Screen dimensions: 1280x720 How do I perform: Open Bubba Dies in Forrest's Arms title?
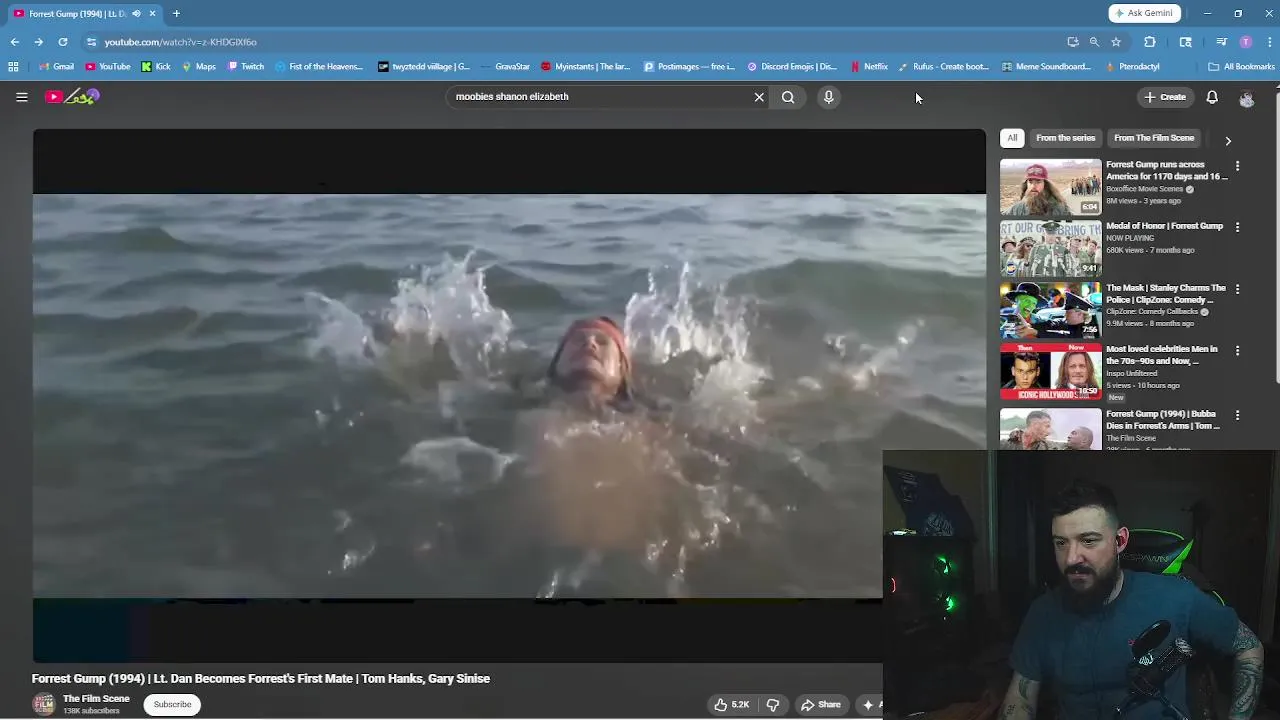[1163, 419]
